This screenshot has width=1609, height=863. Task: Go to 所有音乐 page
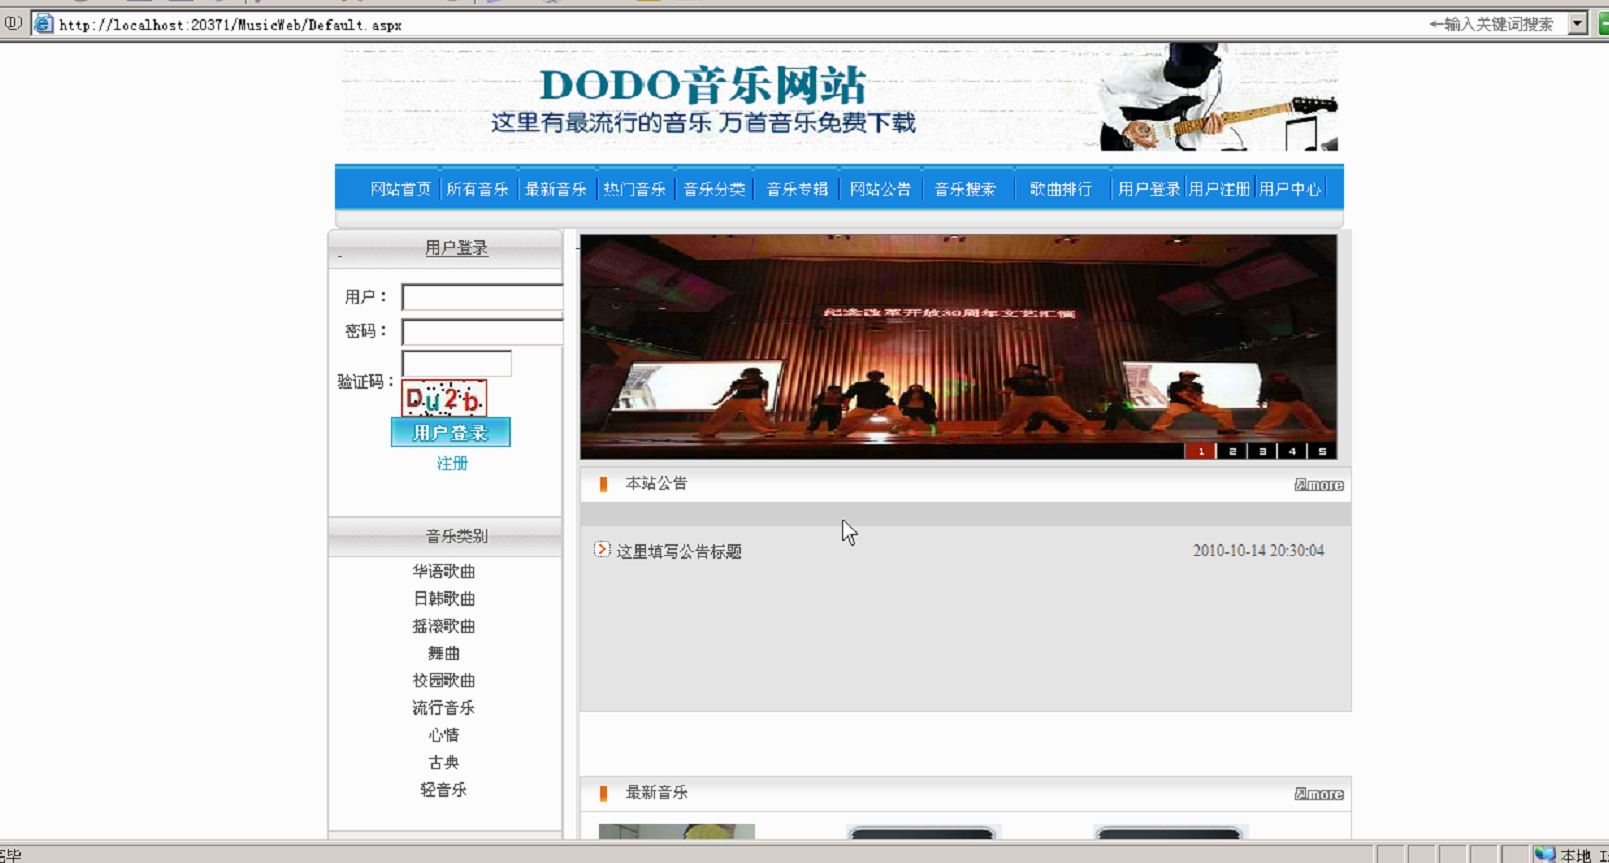[x=477, y=189]
